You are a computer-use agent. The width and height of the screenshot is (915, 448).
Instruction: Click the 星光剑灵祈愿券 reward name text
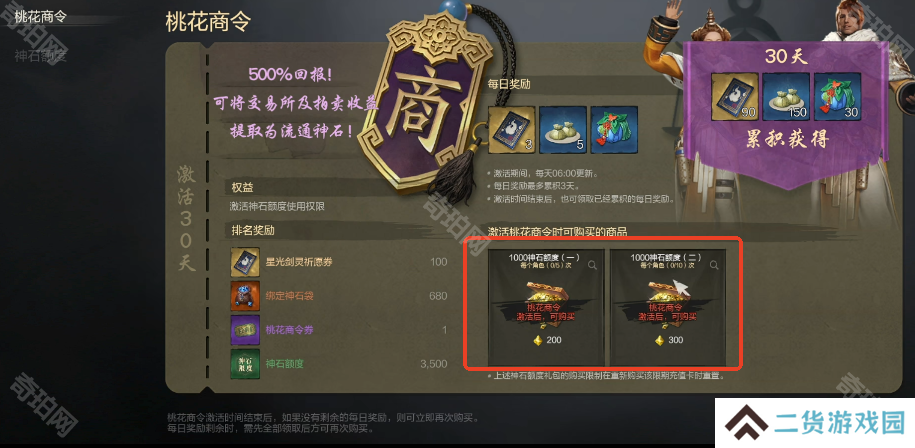[x=299, y=262]
